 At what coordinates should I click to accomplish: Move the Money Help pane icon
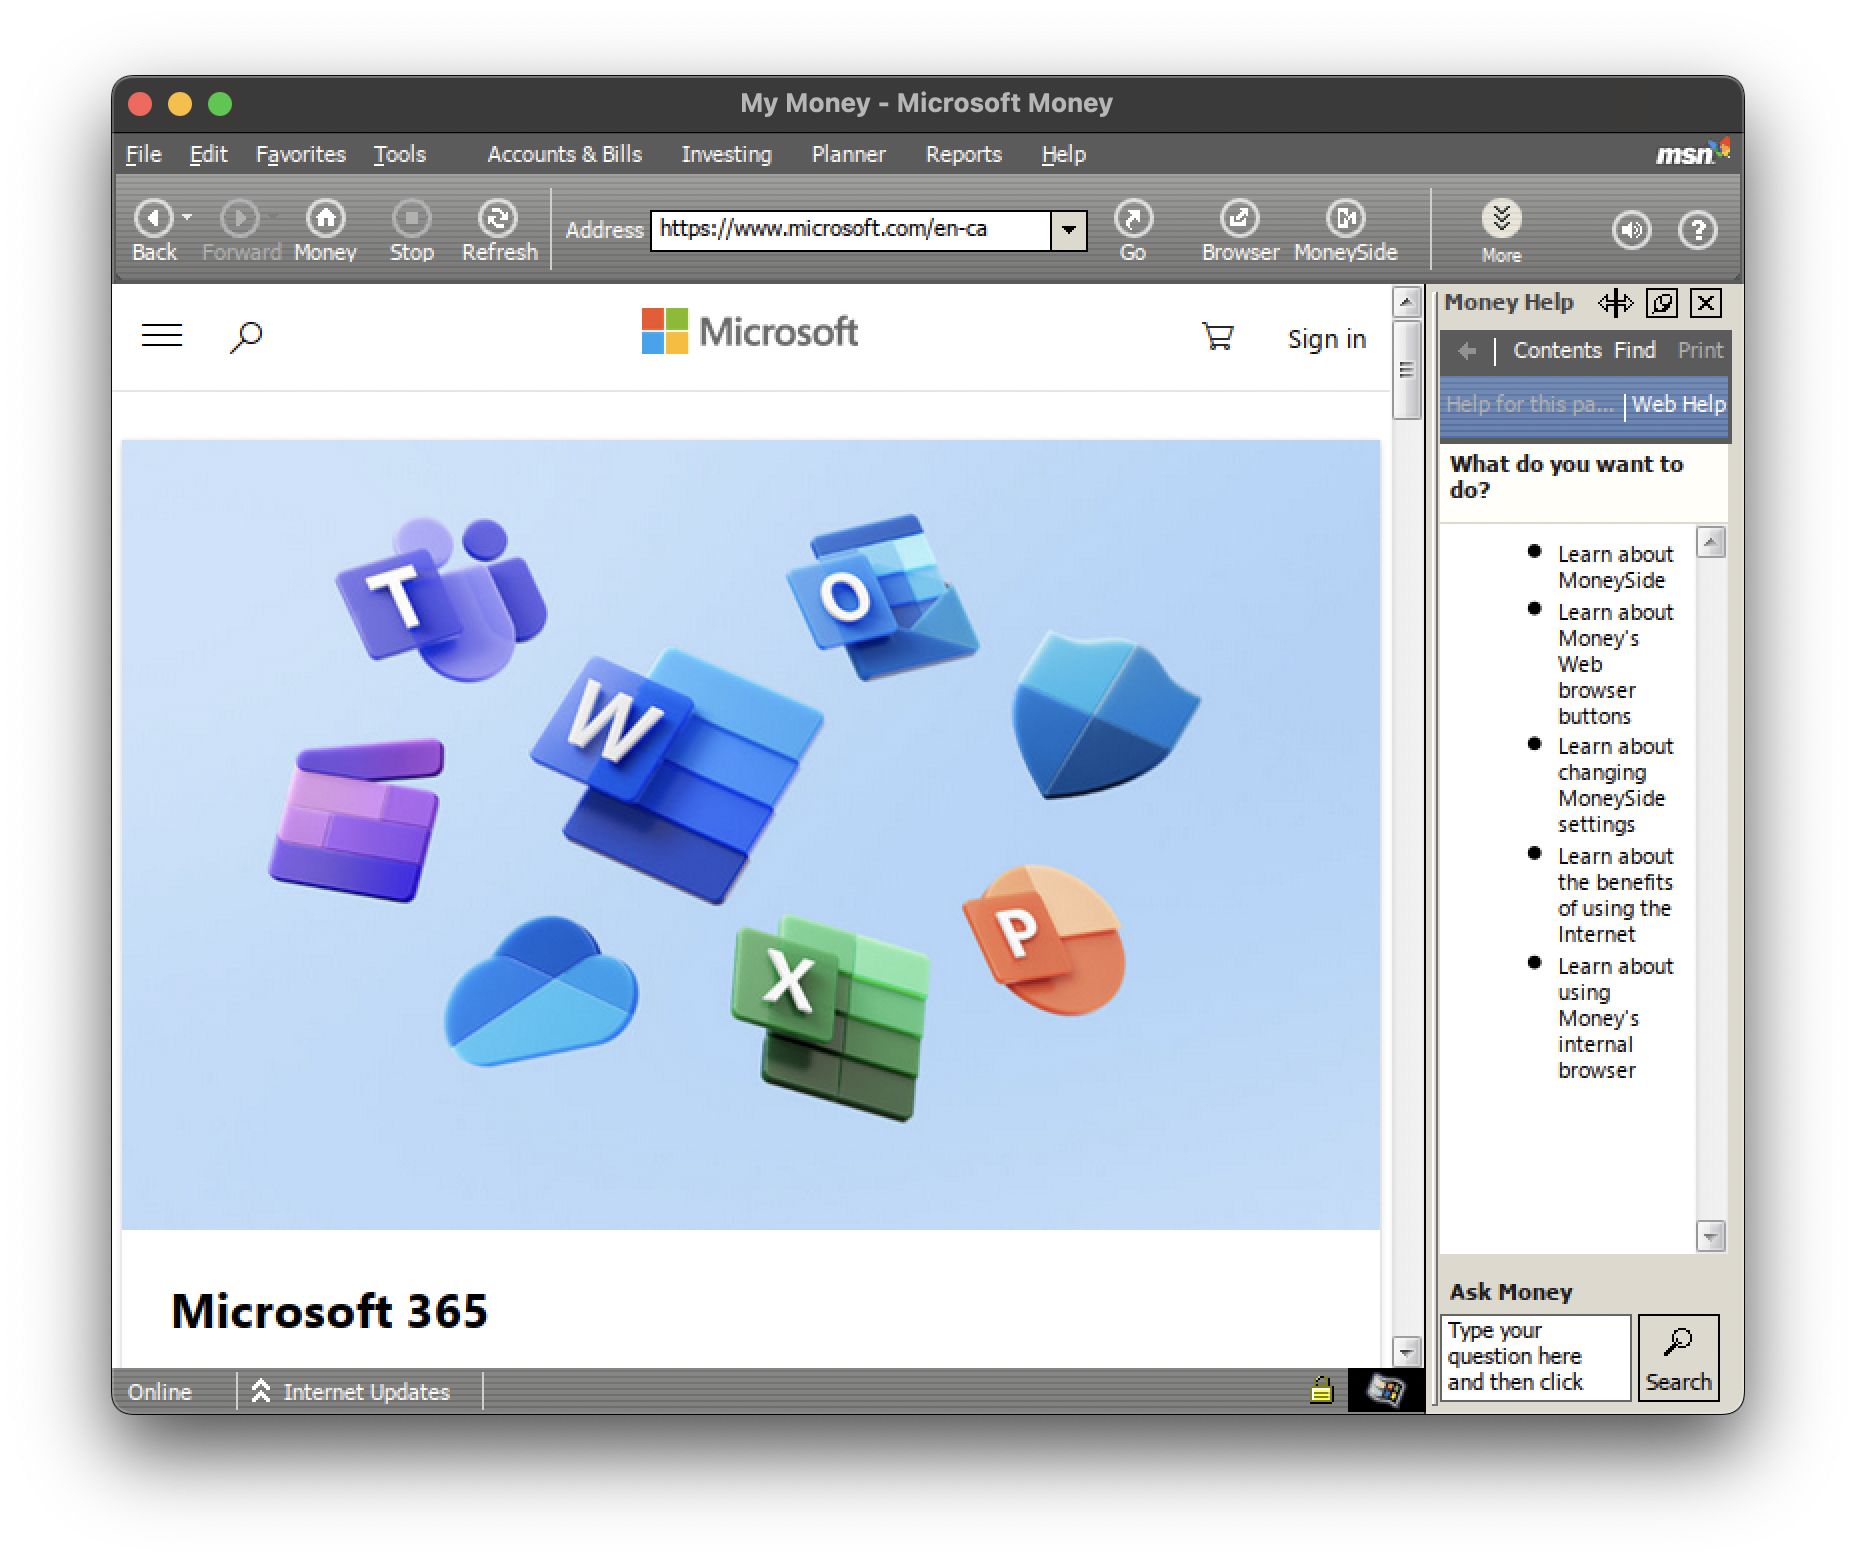[1615, 303]
